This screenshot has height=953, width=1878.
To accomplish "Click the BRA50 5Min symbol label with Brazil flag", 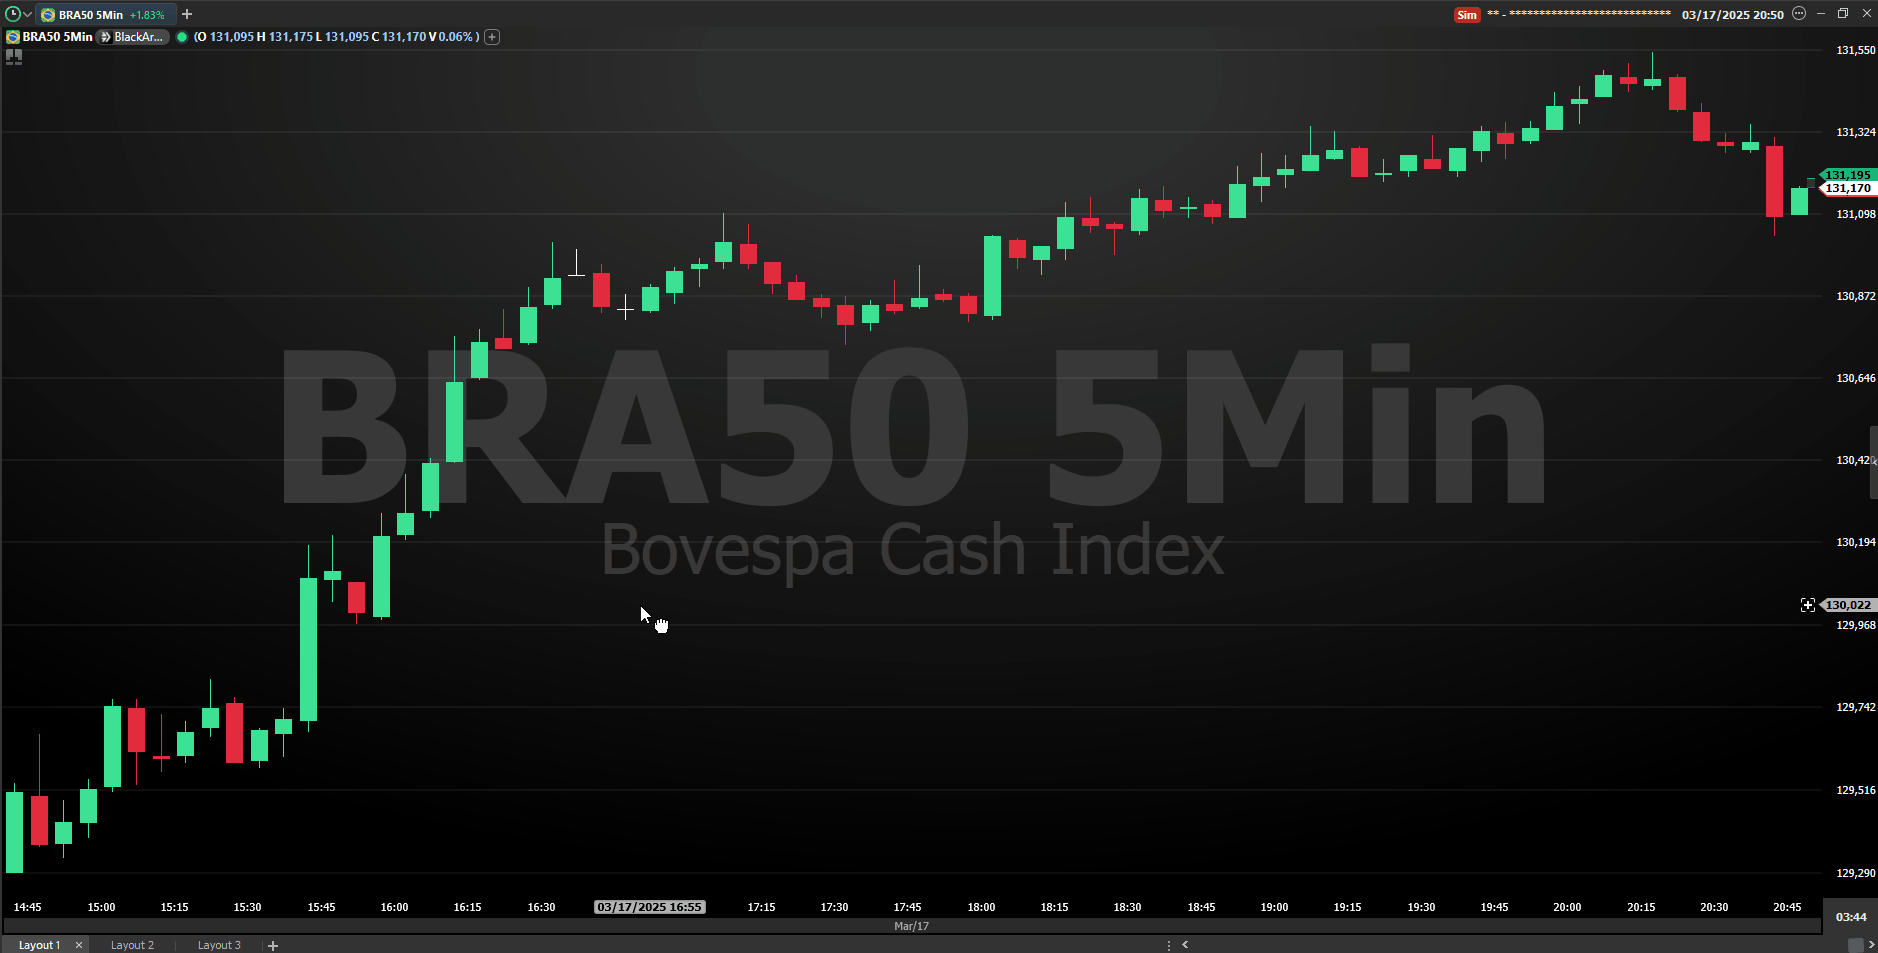I will point(50,37).
